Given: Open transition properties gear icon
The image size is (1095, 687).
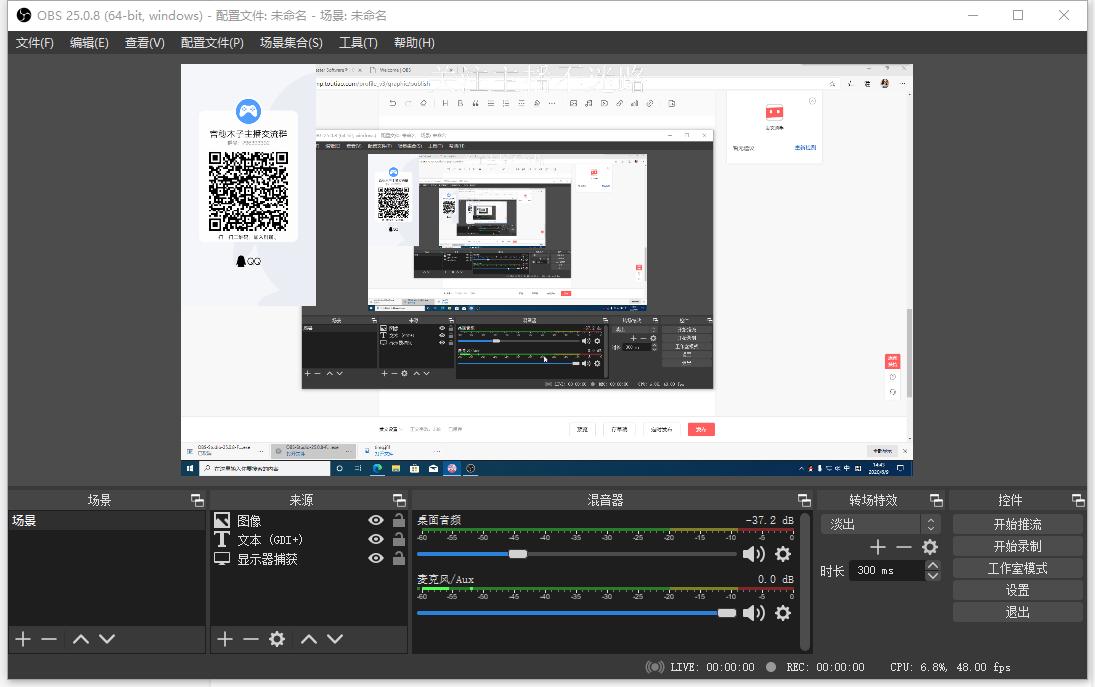Looking at the screenshot, I should click(930, 547).
